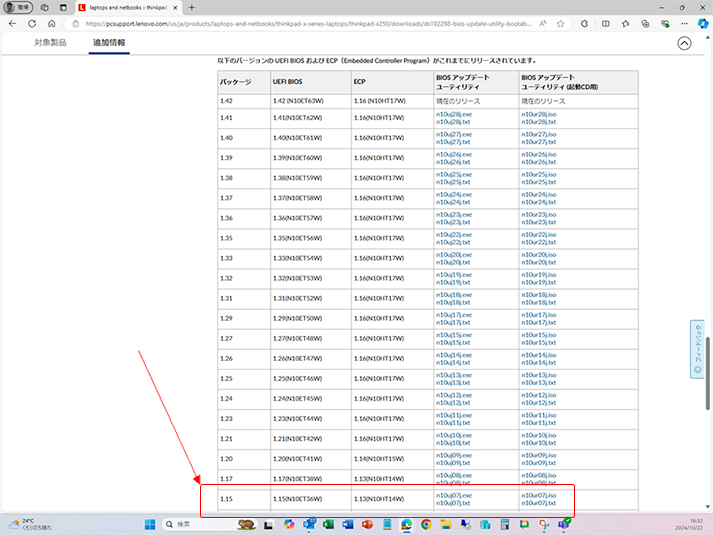Open n10ur20j.txt readme
This screenshot has height=535, width=713.
point(538,262)
